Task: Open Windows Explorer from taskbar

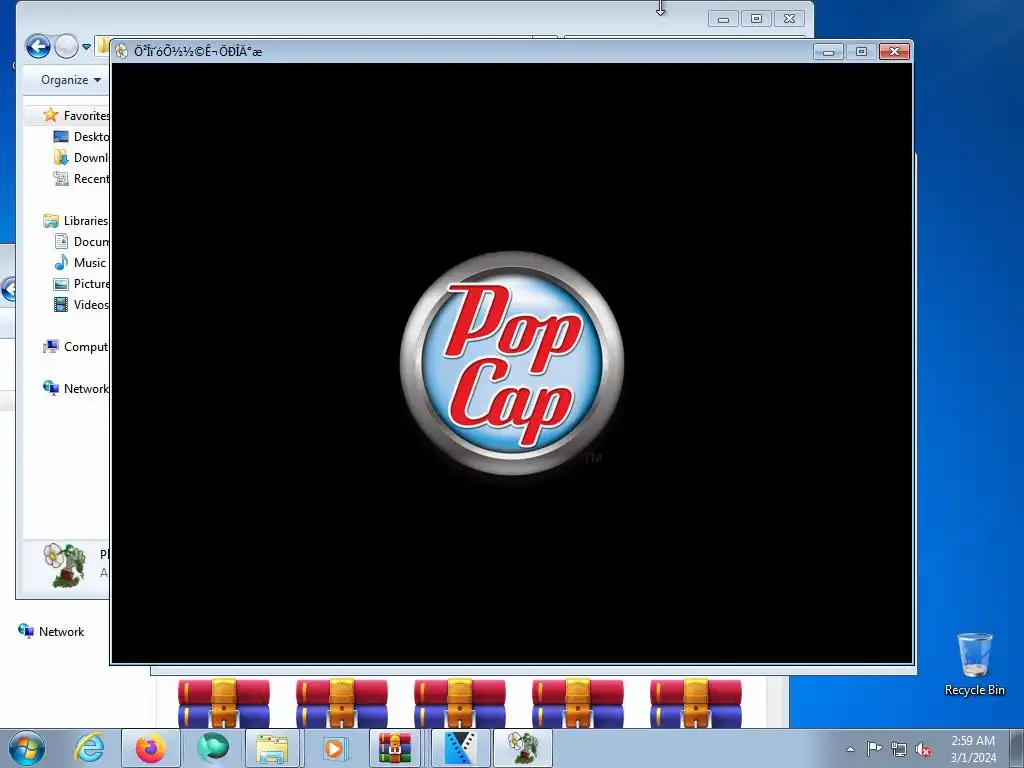Action: (272, 748)
